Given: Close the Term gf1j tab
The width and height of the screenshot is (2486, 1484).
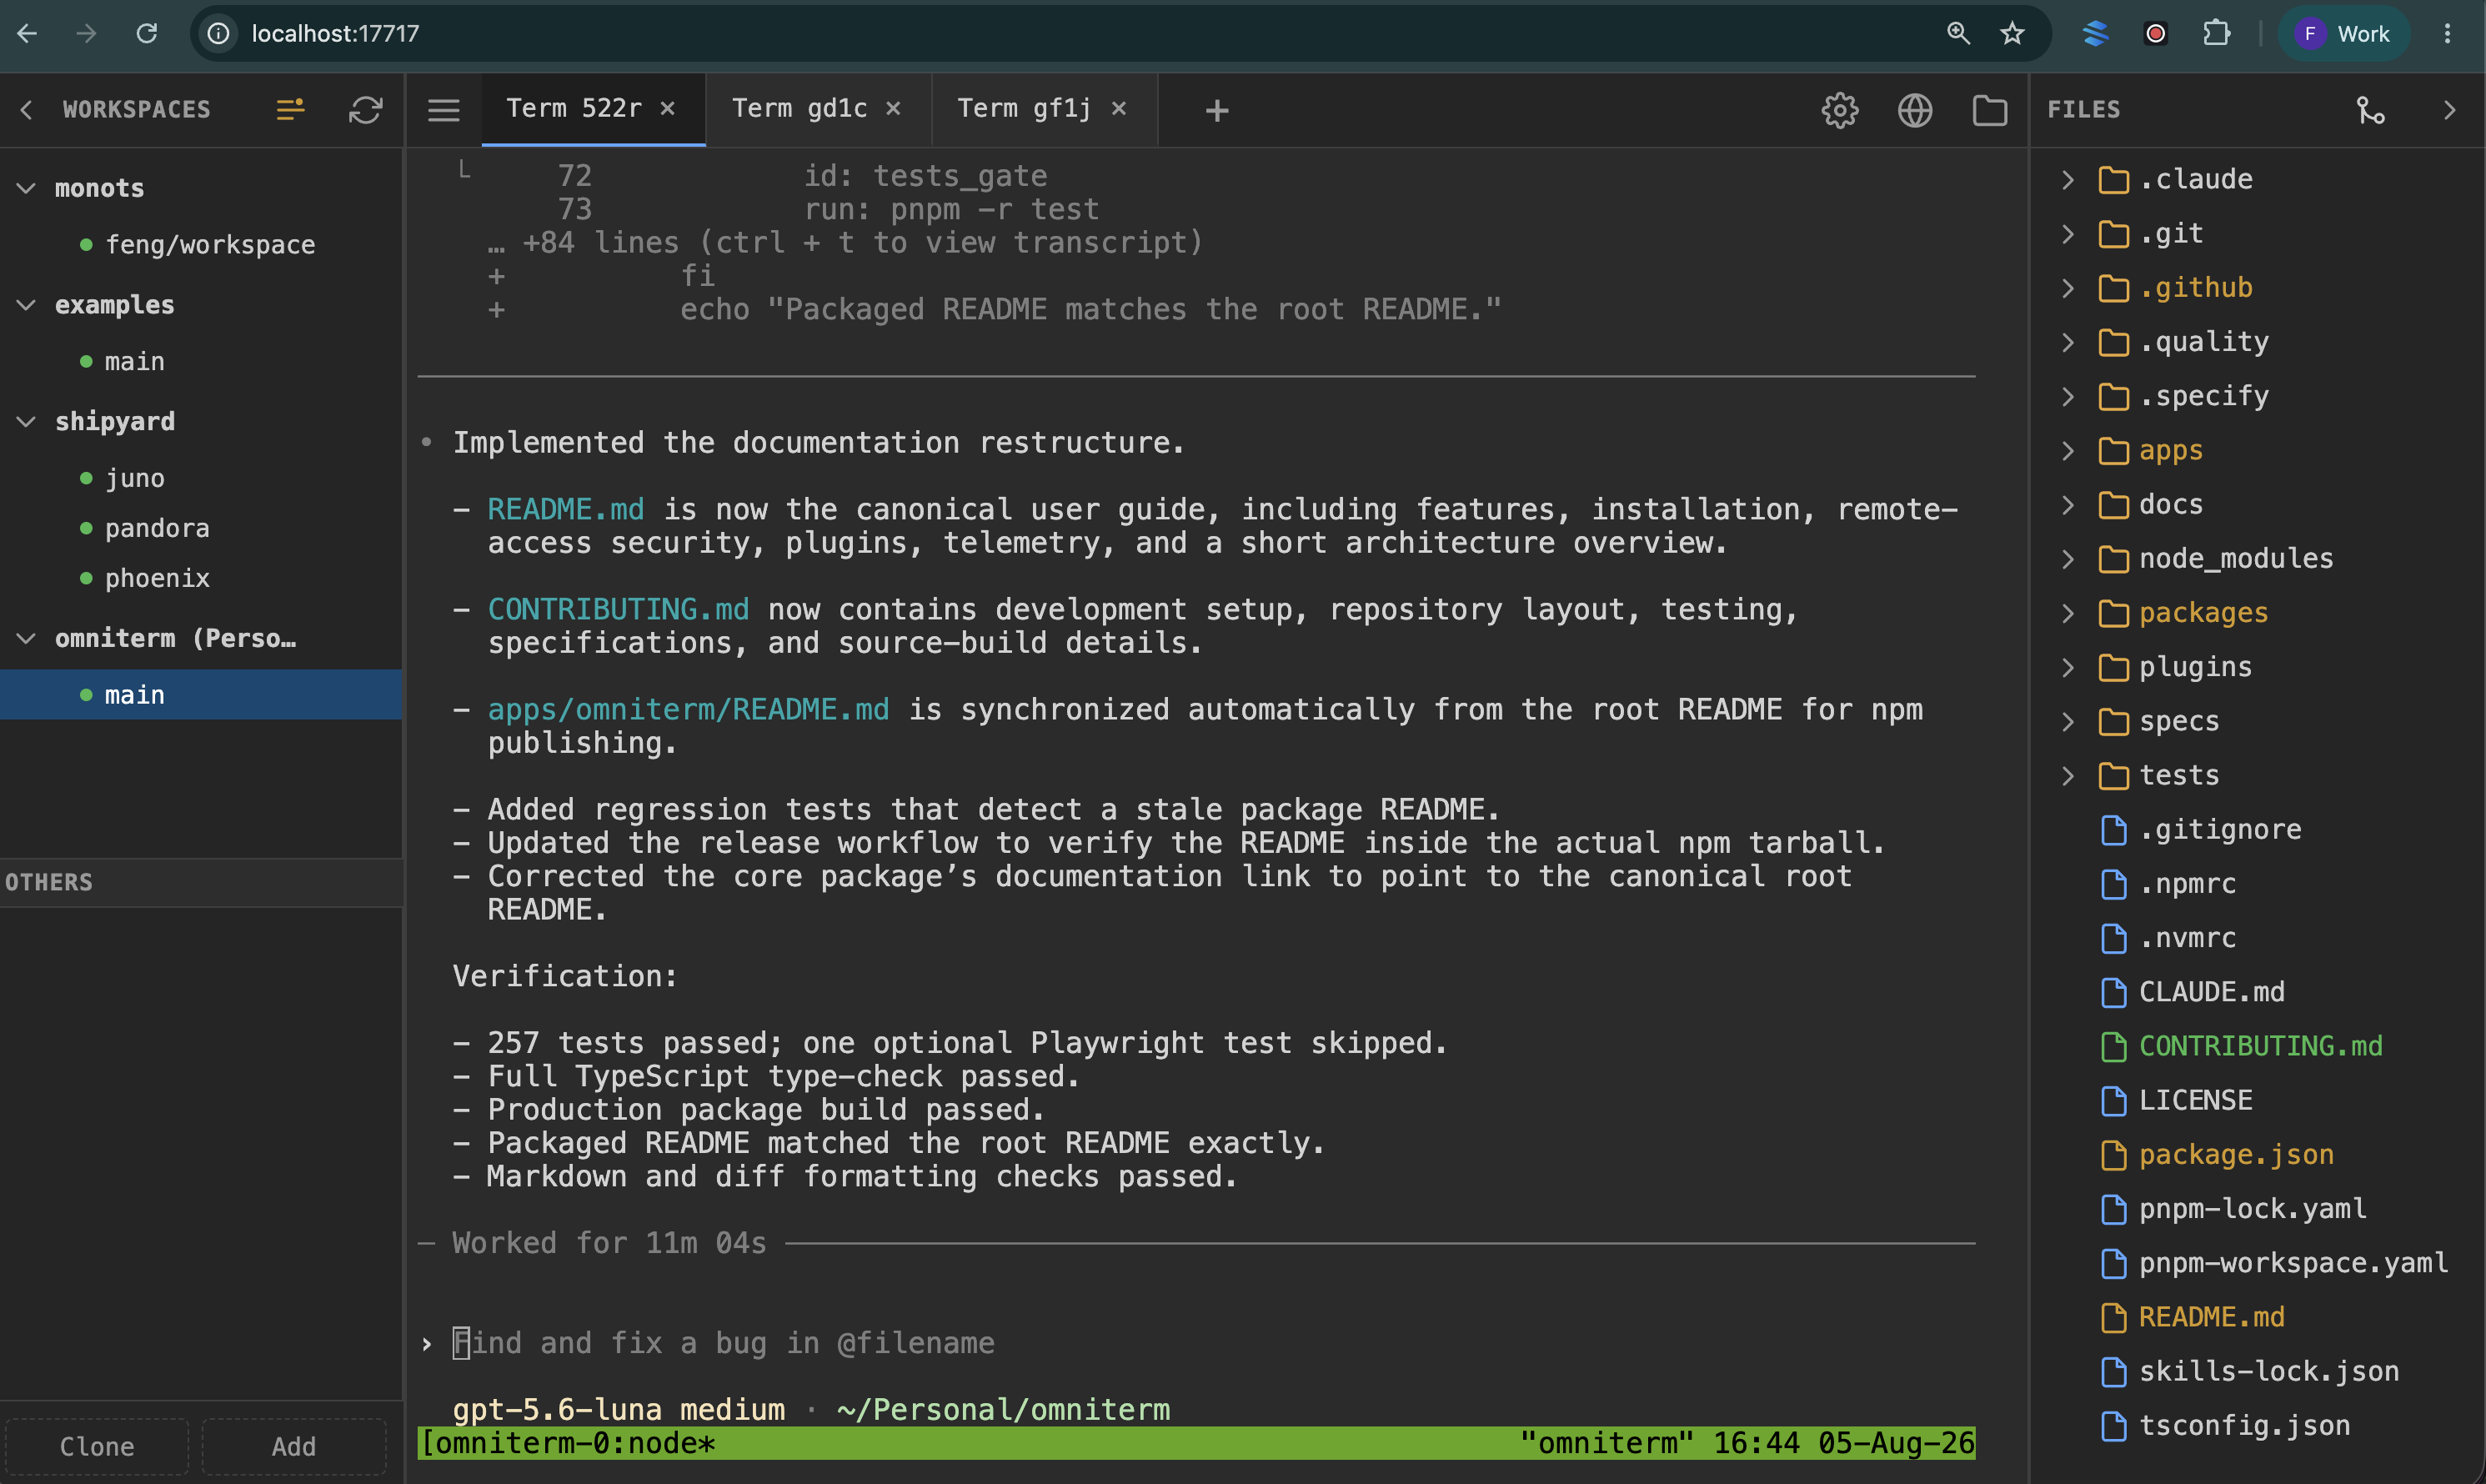Looking at the screenshot, I should [1120, 108].
